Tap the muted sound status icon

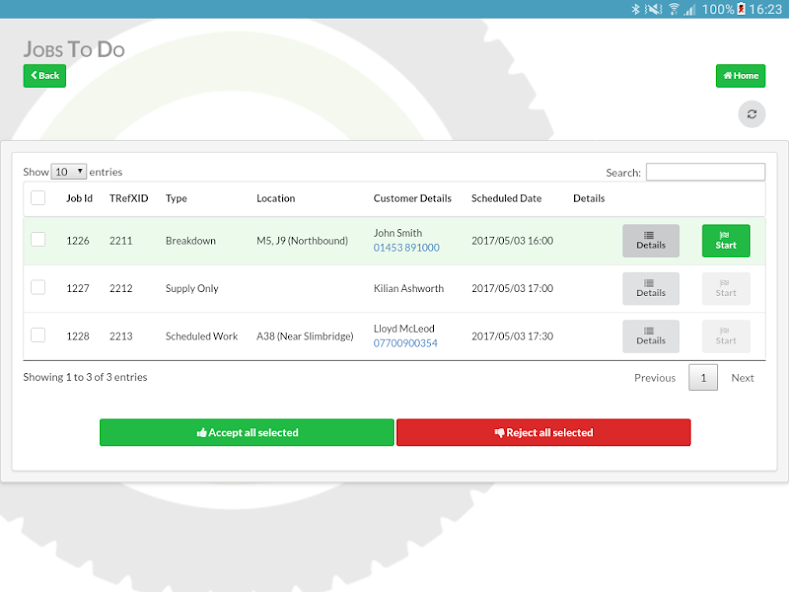654,9
